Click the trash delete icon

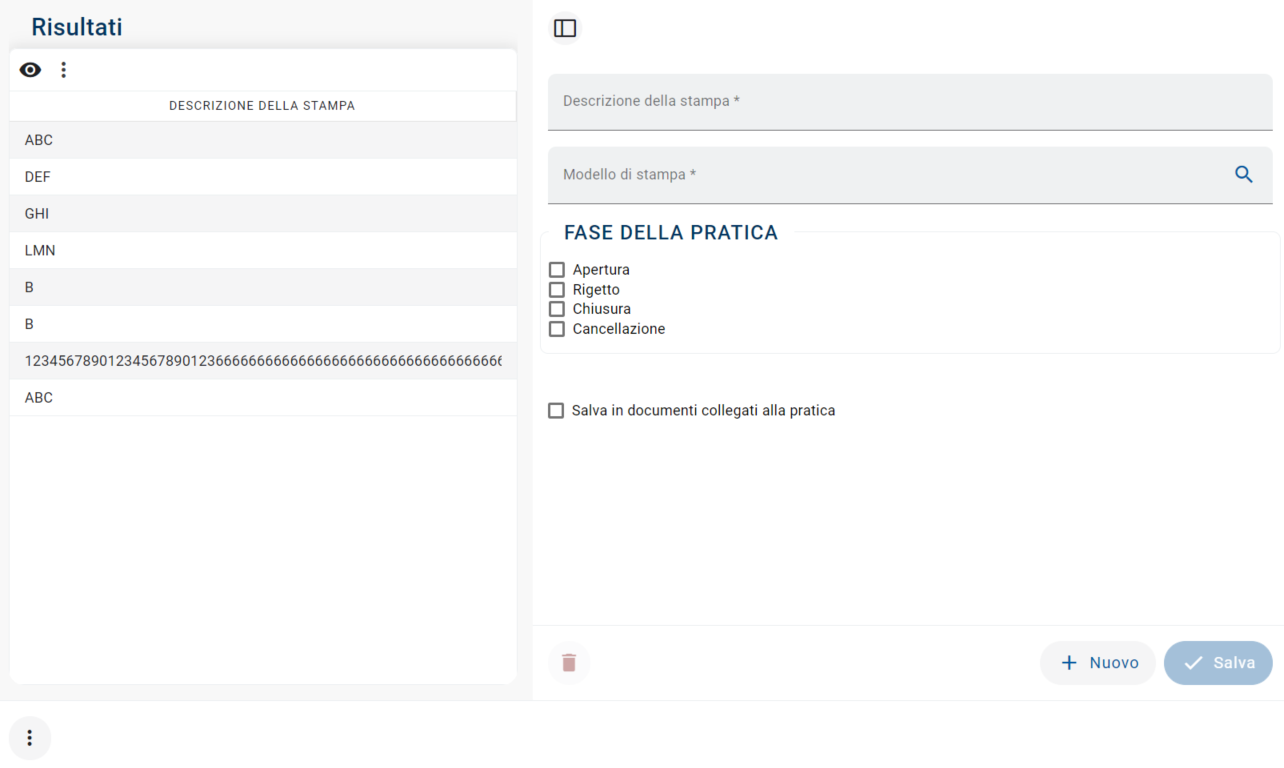(569, 663)
